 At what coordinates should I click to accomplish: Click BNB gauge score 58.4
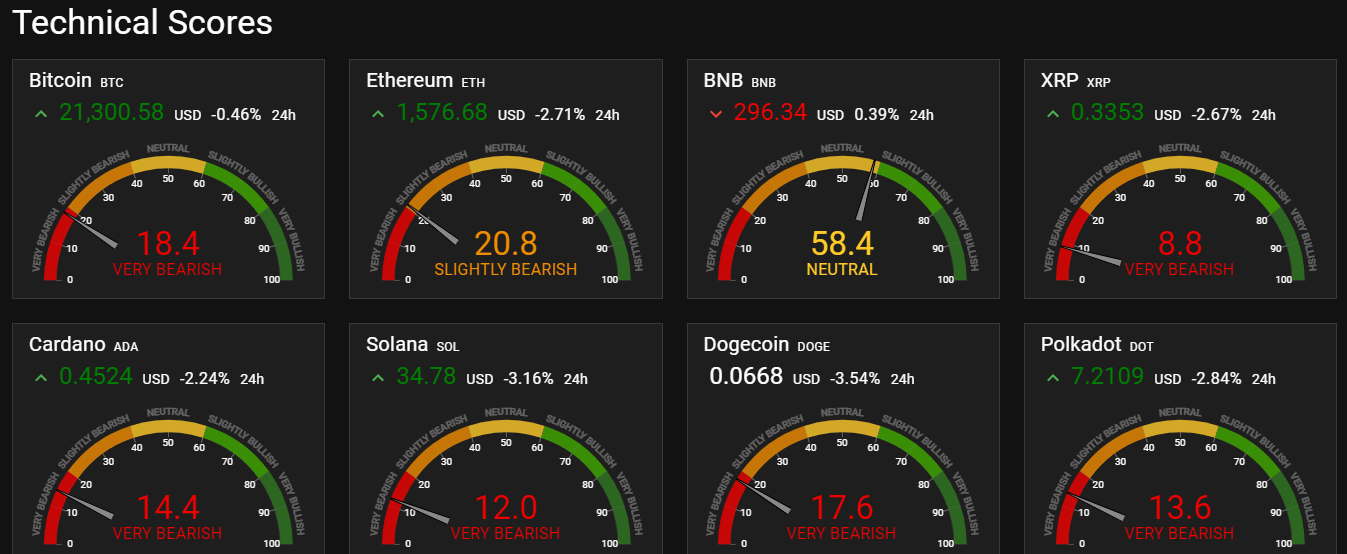pyautogui.click(x=843, y=243)
